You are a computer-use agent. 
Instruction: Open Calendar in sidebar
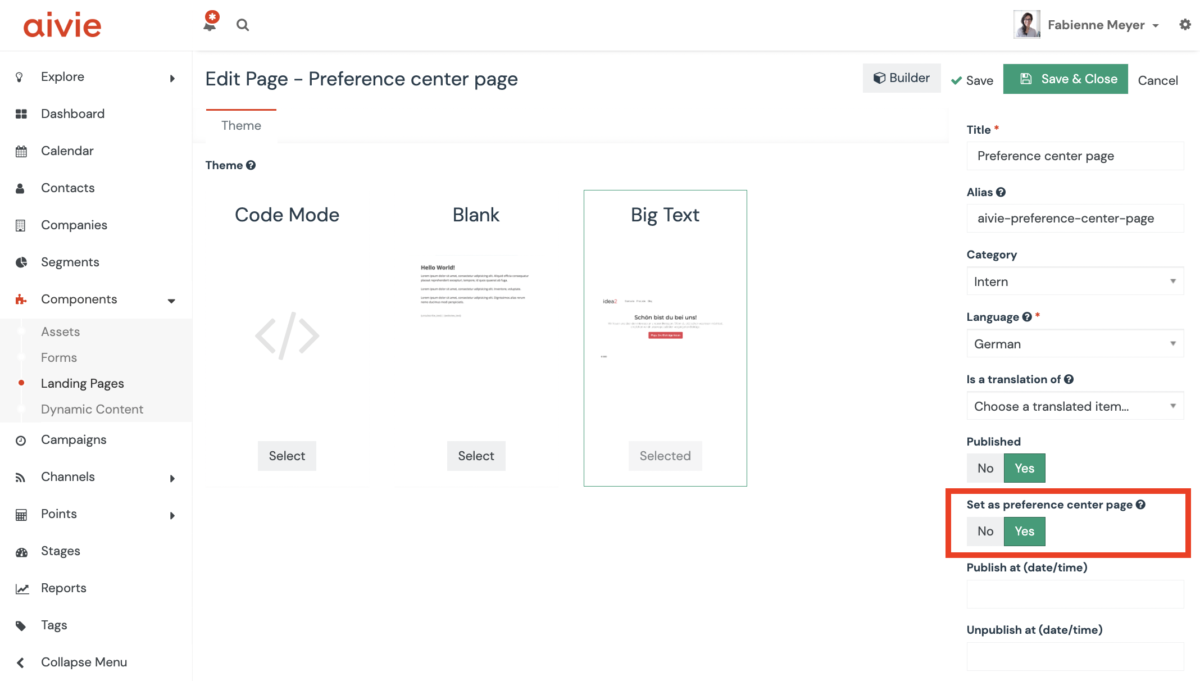[67, 151]
